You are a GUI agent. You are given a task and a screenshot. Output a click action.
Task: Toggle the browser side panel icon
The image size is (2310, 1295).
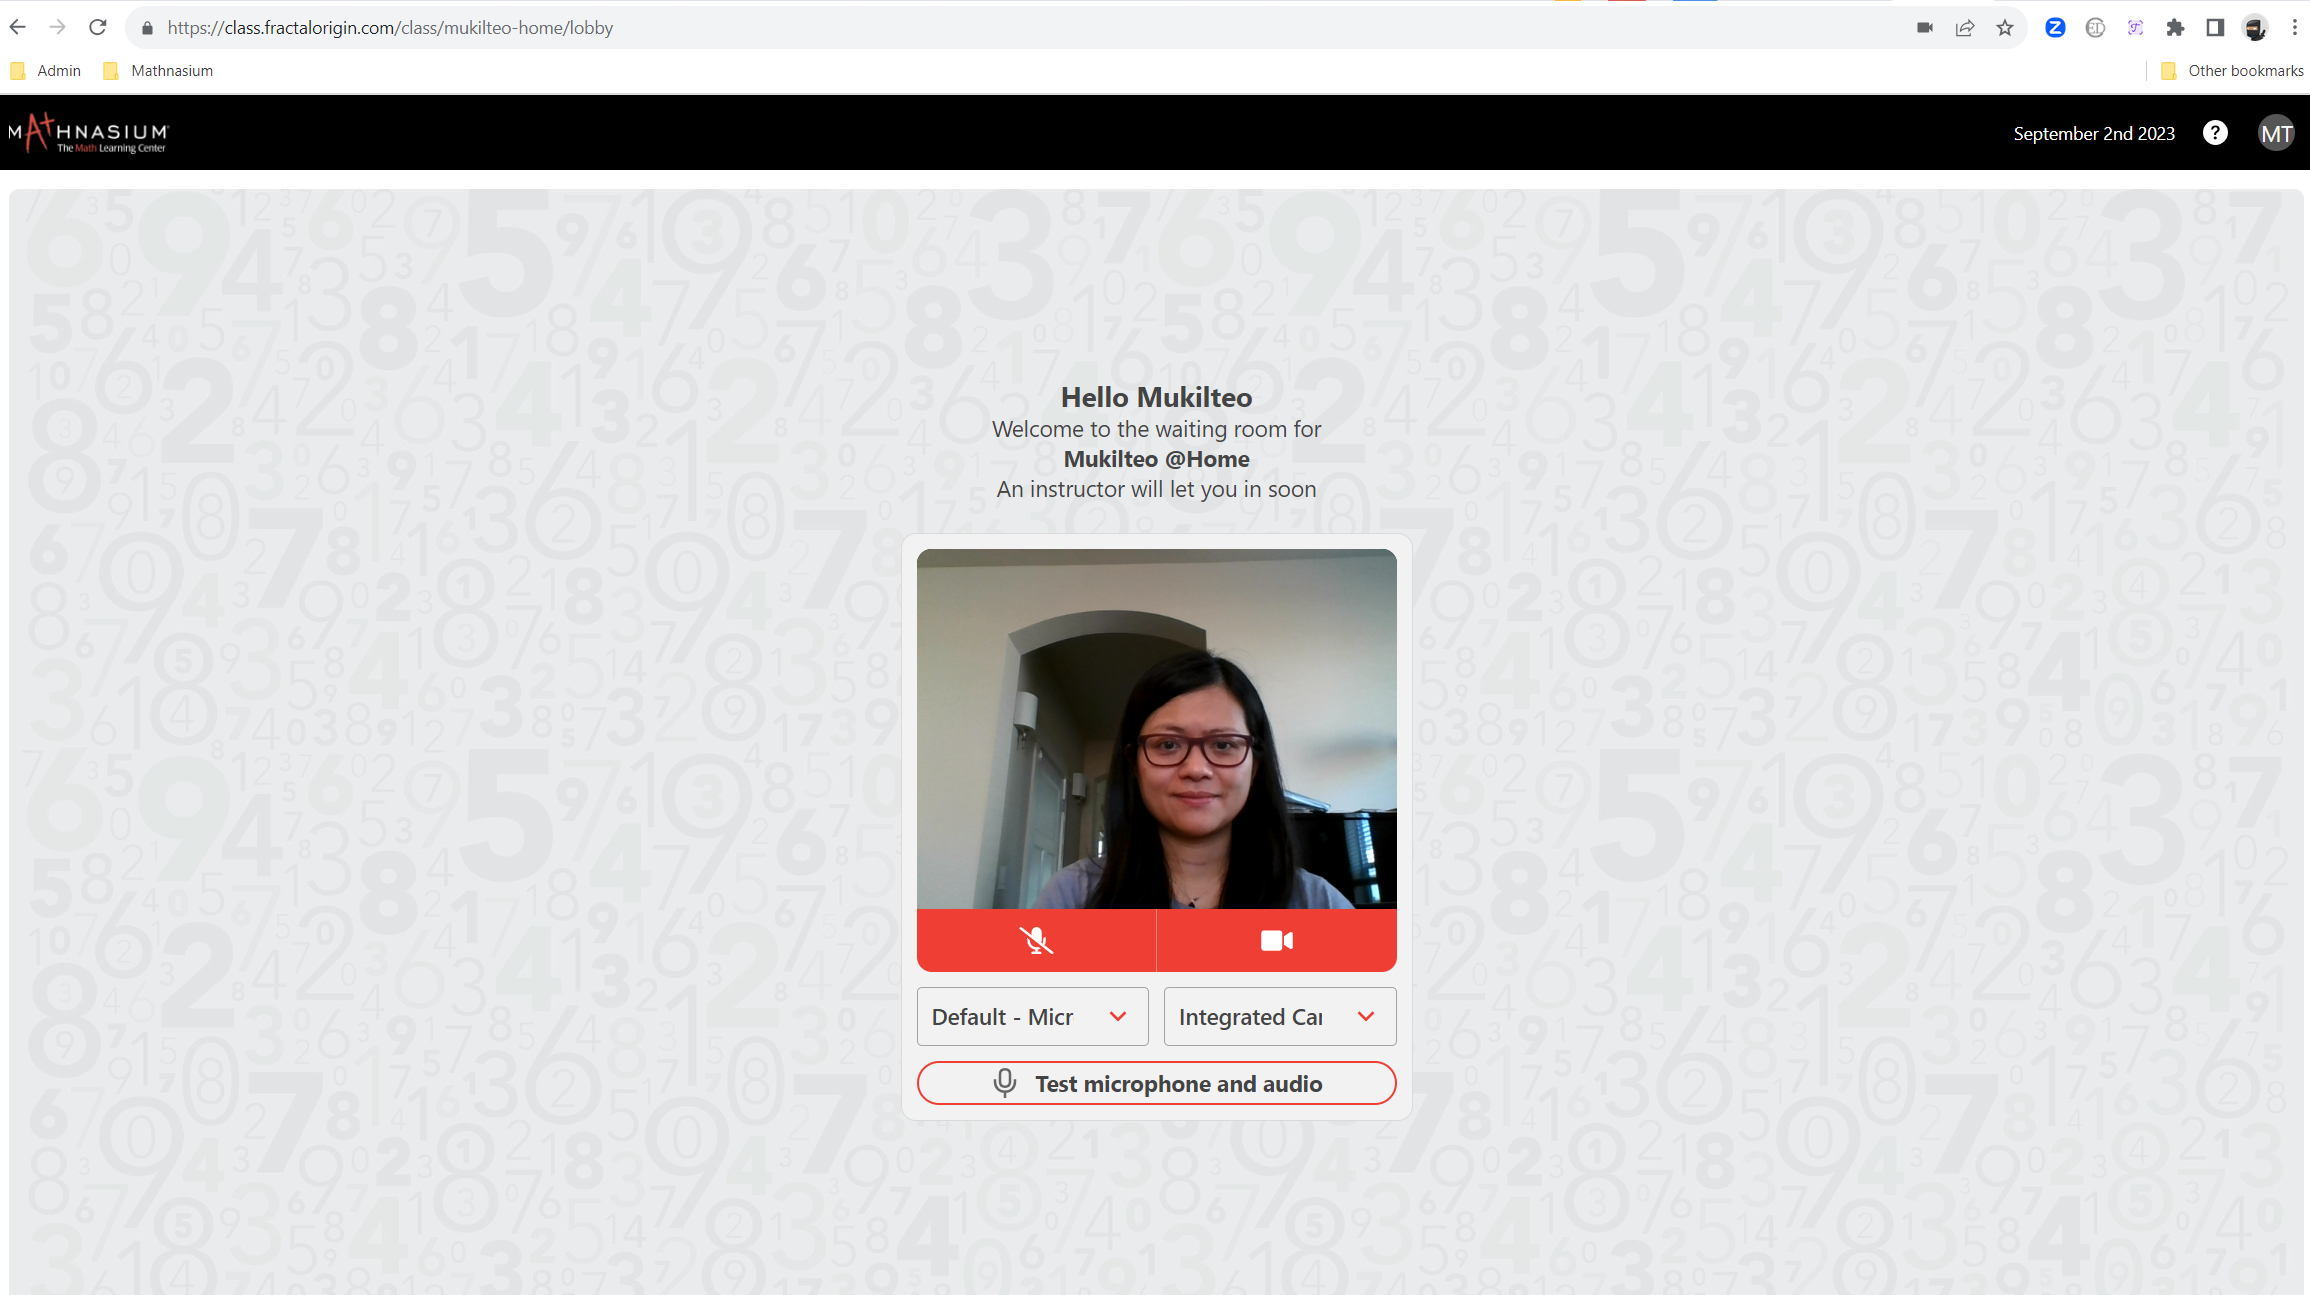pyautogui.click(x=2215, y=28)
